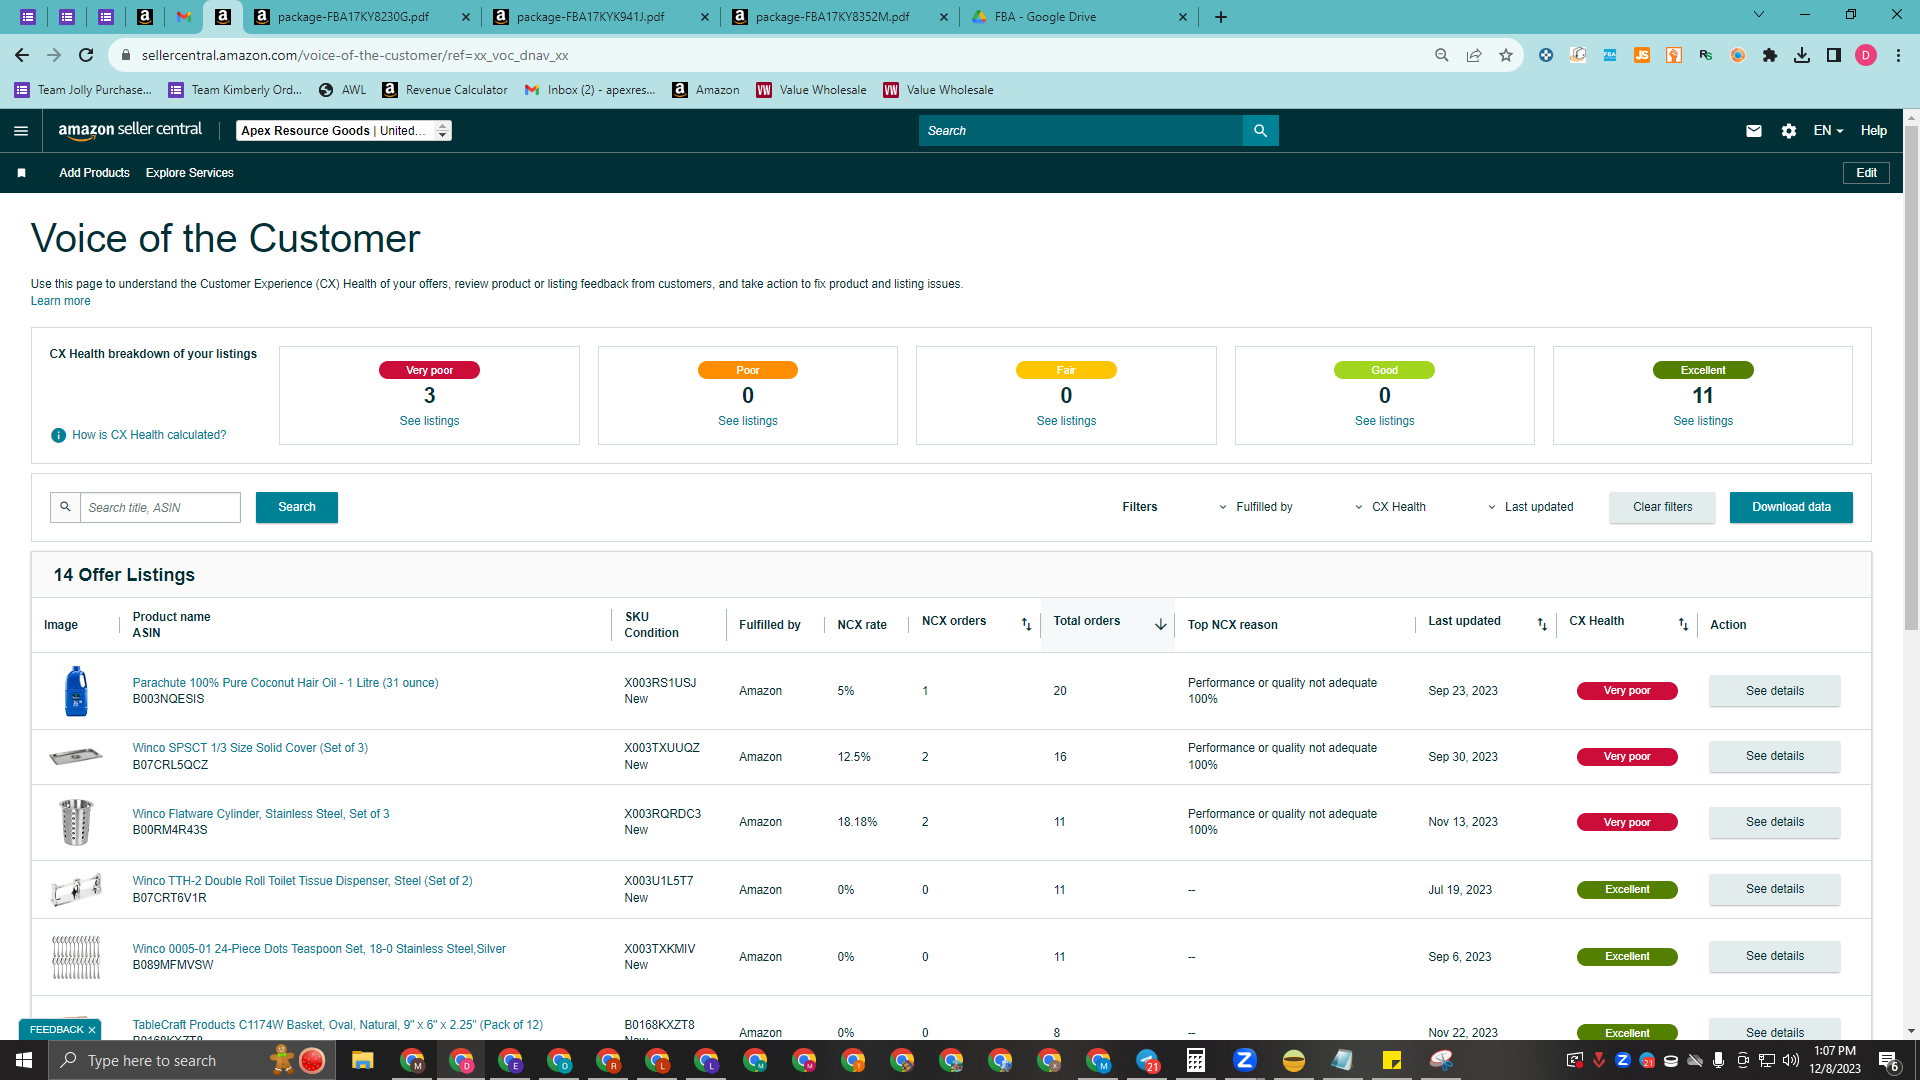The image size is (1920, 1080).
Task: Open the browser tab search chevron
Action: (x=1759, y=15)
